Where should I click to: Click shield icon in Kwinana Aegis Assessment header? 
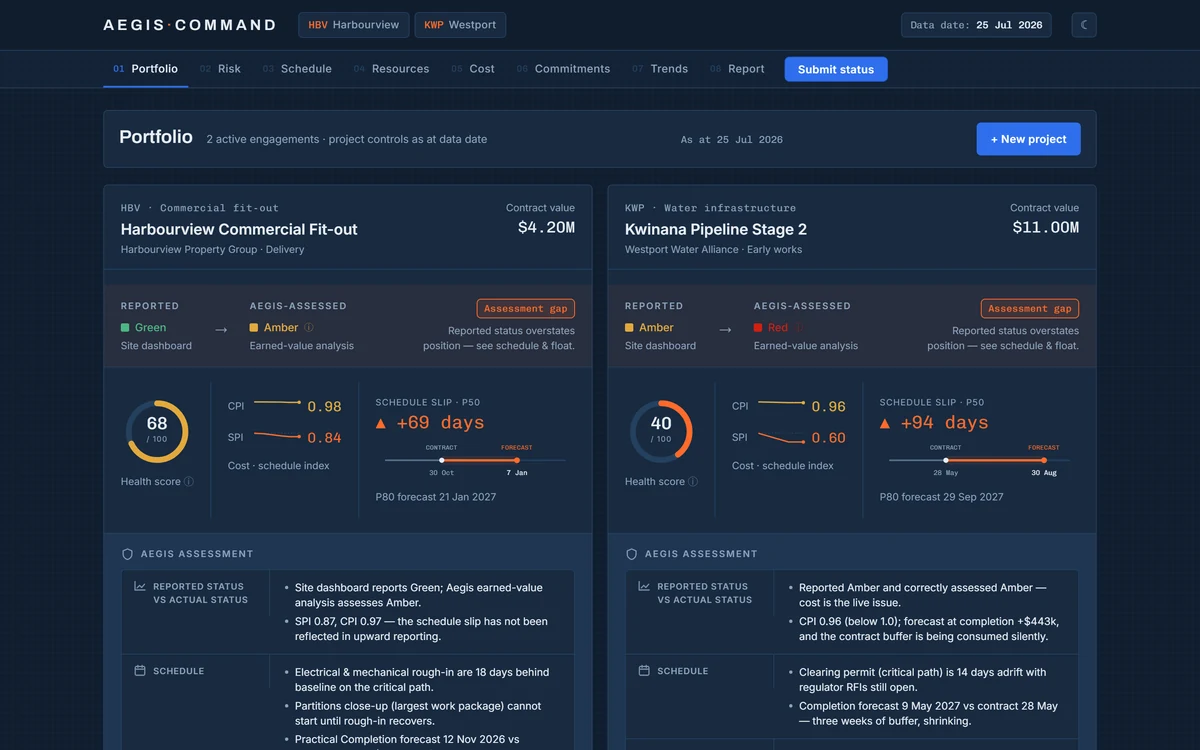[x=631, y=553]
